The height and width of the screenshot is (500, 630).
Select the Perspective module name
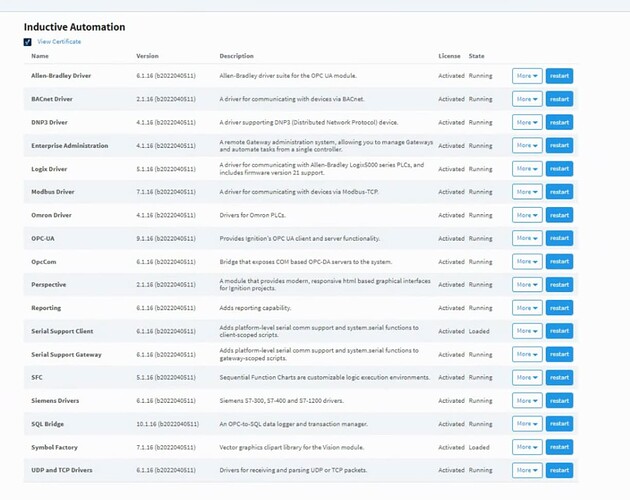49,285
